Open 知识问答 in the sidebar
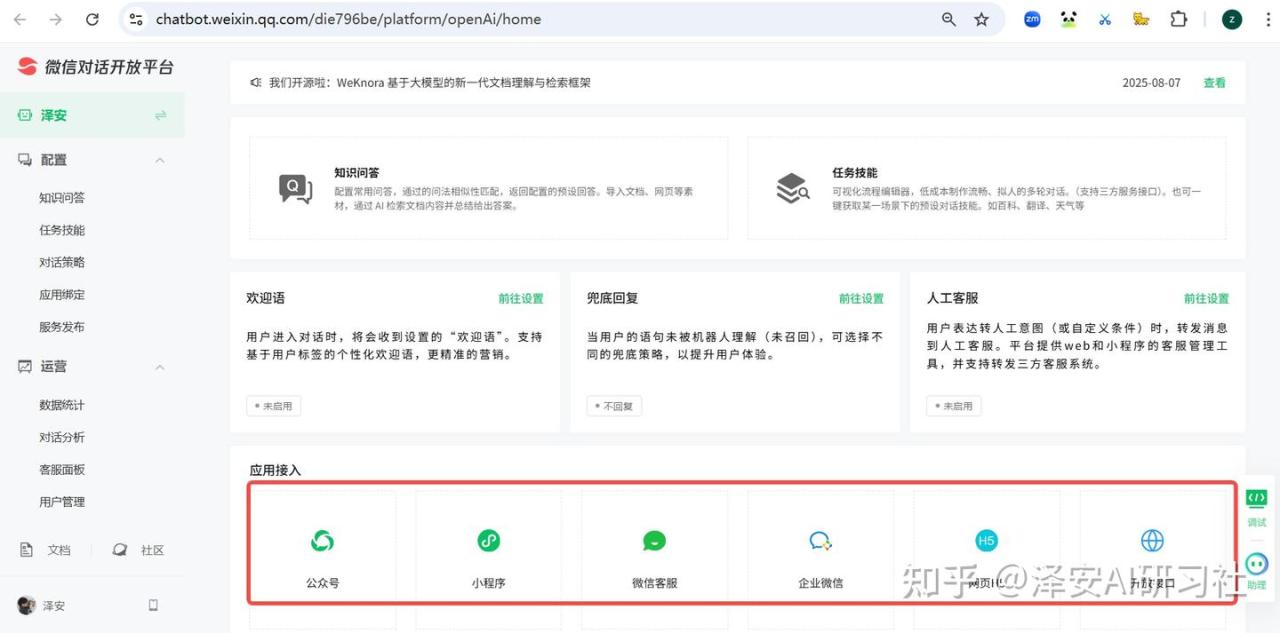 tap(62, 198)
